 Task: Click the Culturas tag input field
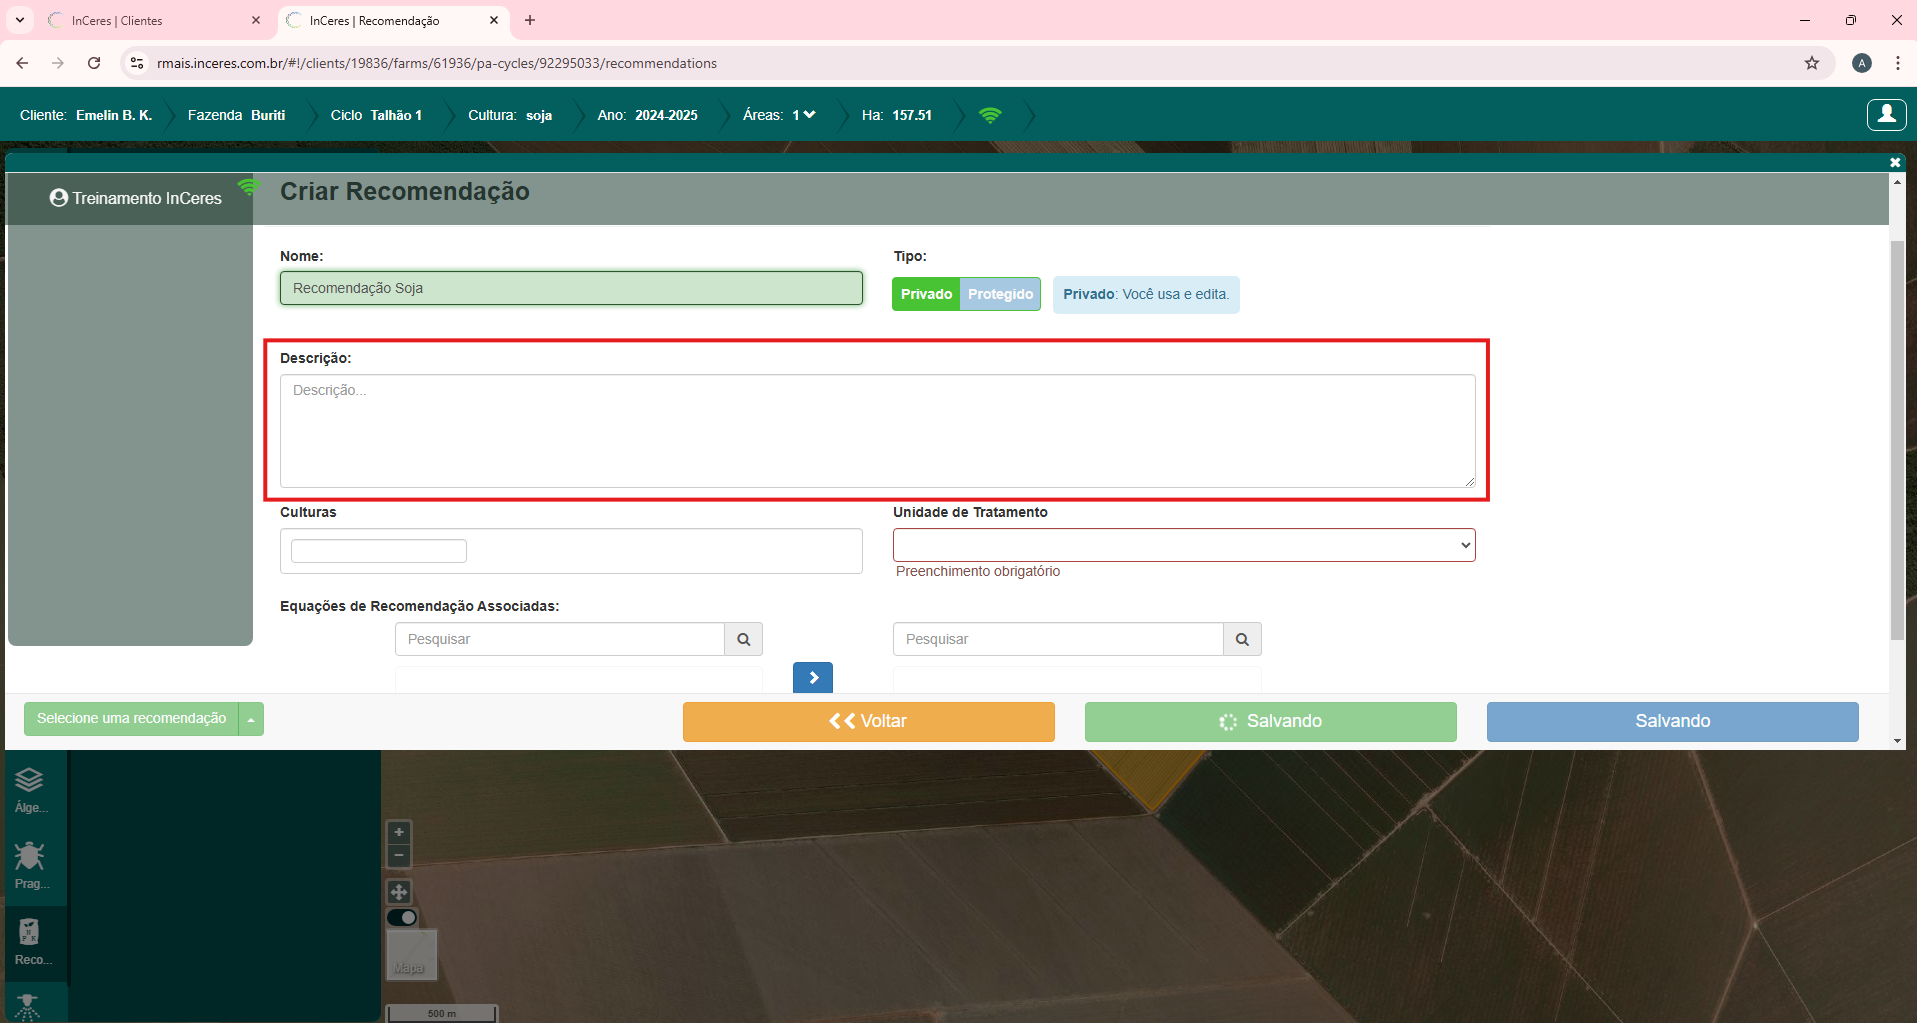(379, 551)
